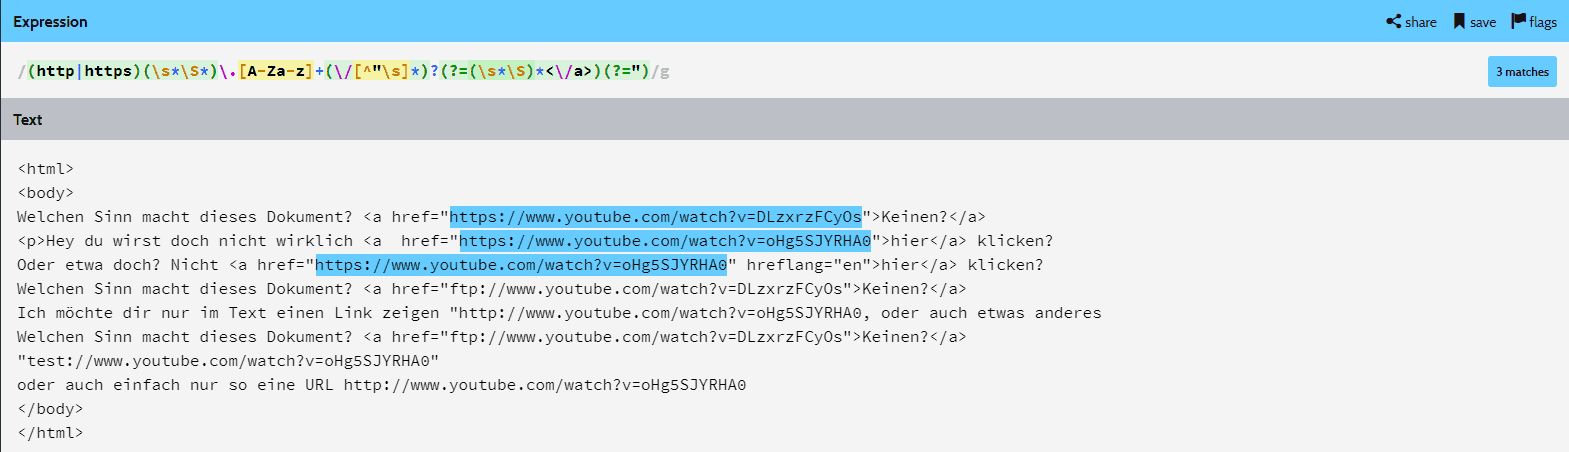
Task: Click the closing </body> line
Action: (50, 409)
